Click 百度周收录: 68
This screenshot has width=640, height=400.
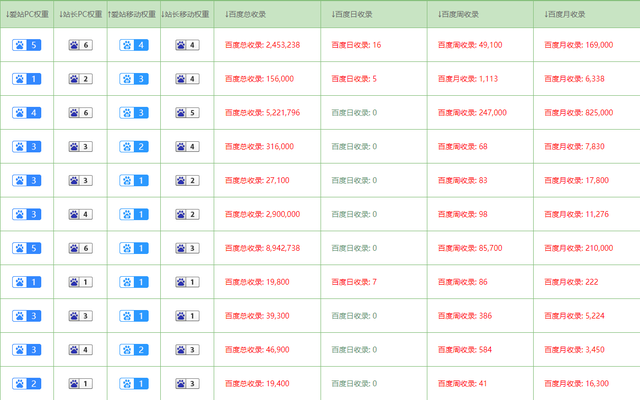coord(463,147)
